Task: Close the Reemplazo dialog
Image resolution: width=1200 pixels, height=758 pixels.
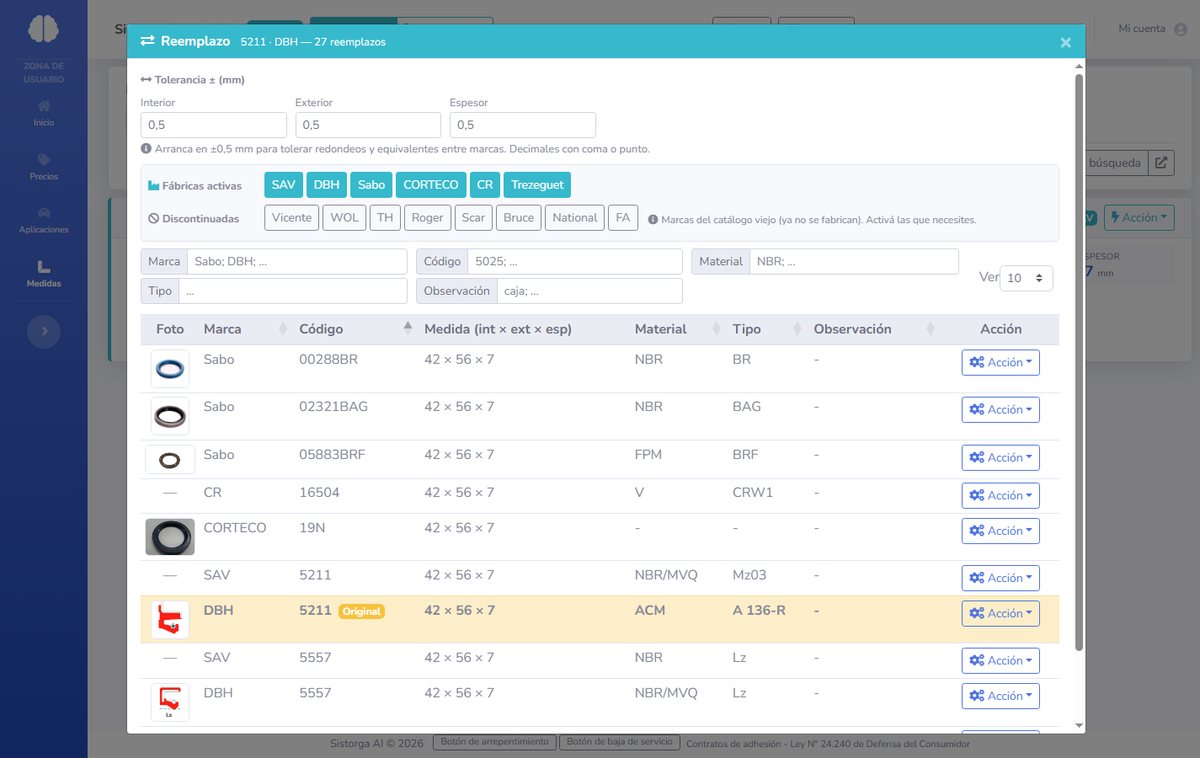Action: (x=1066, y=42)
